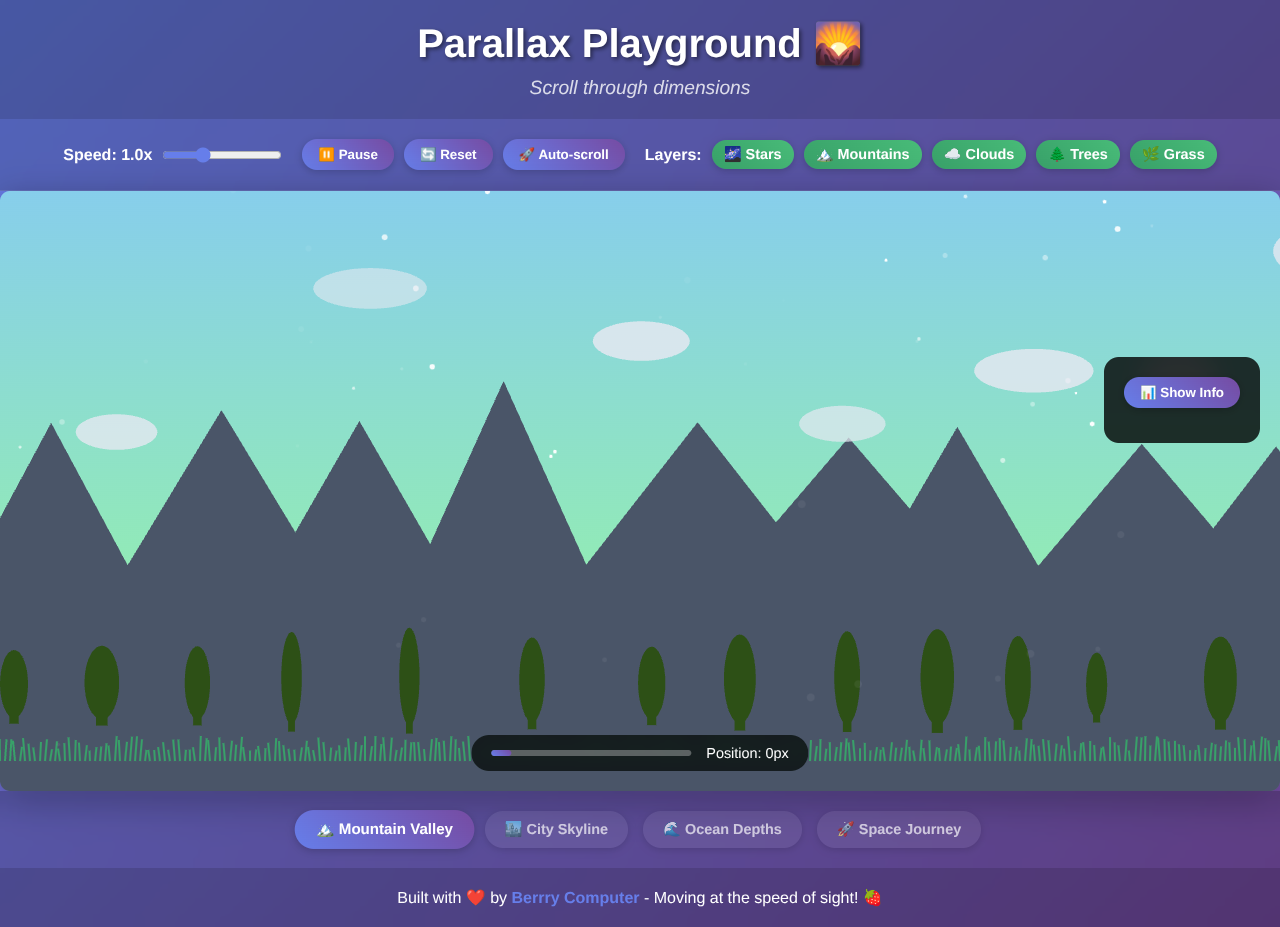This screenshot has height=927, width=1280.
Task: Select the Ocean Depths scene tab
Action: pyautogui.click(x=722, y=829)
